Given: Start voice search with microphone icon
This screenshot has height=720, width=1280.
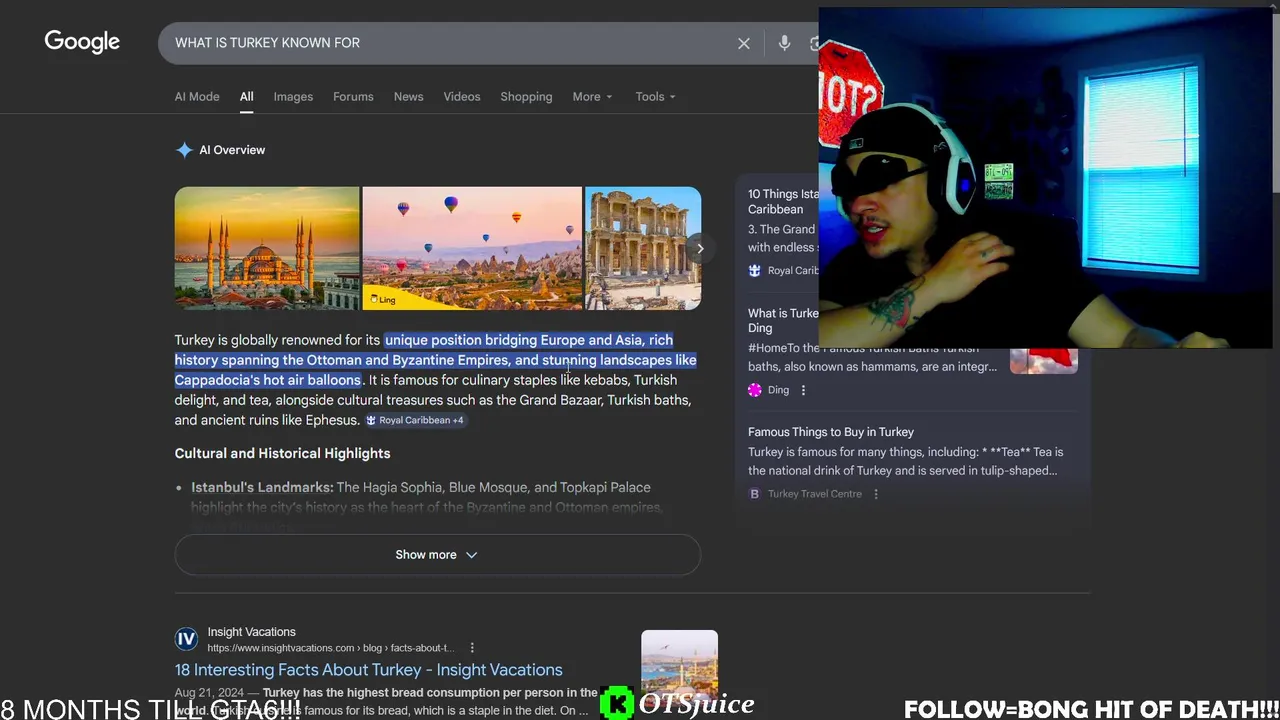Looking at the screenshot, I should click(785, 43).
